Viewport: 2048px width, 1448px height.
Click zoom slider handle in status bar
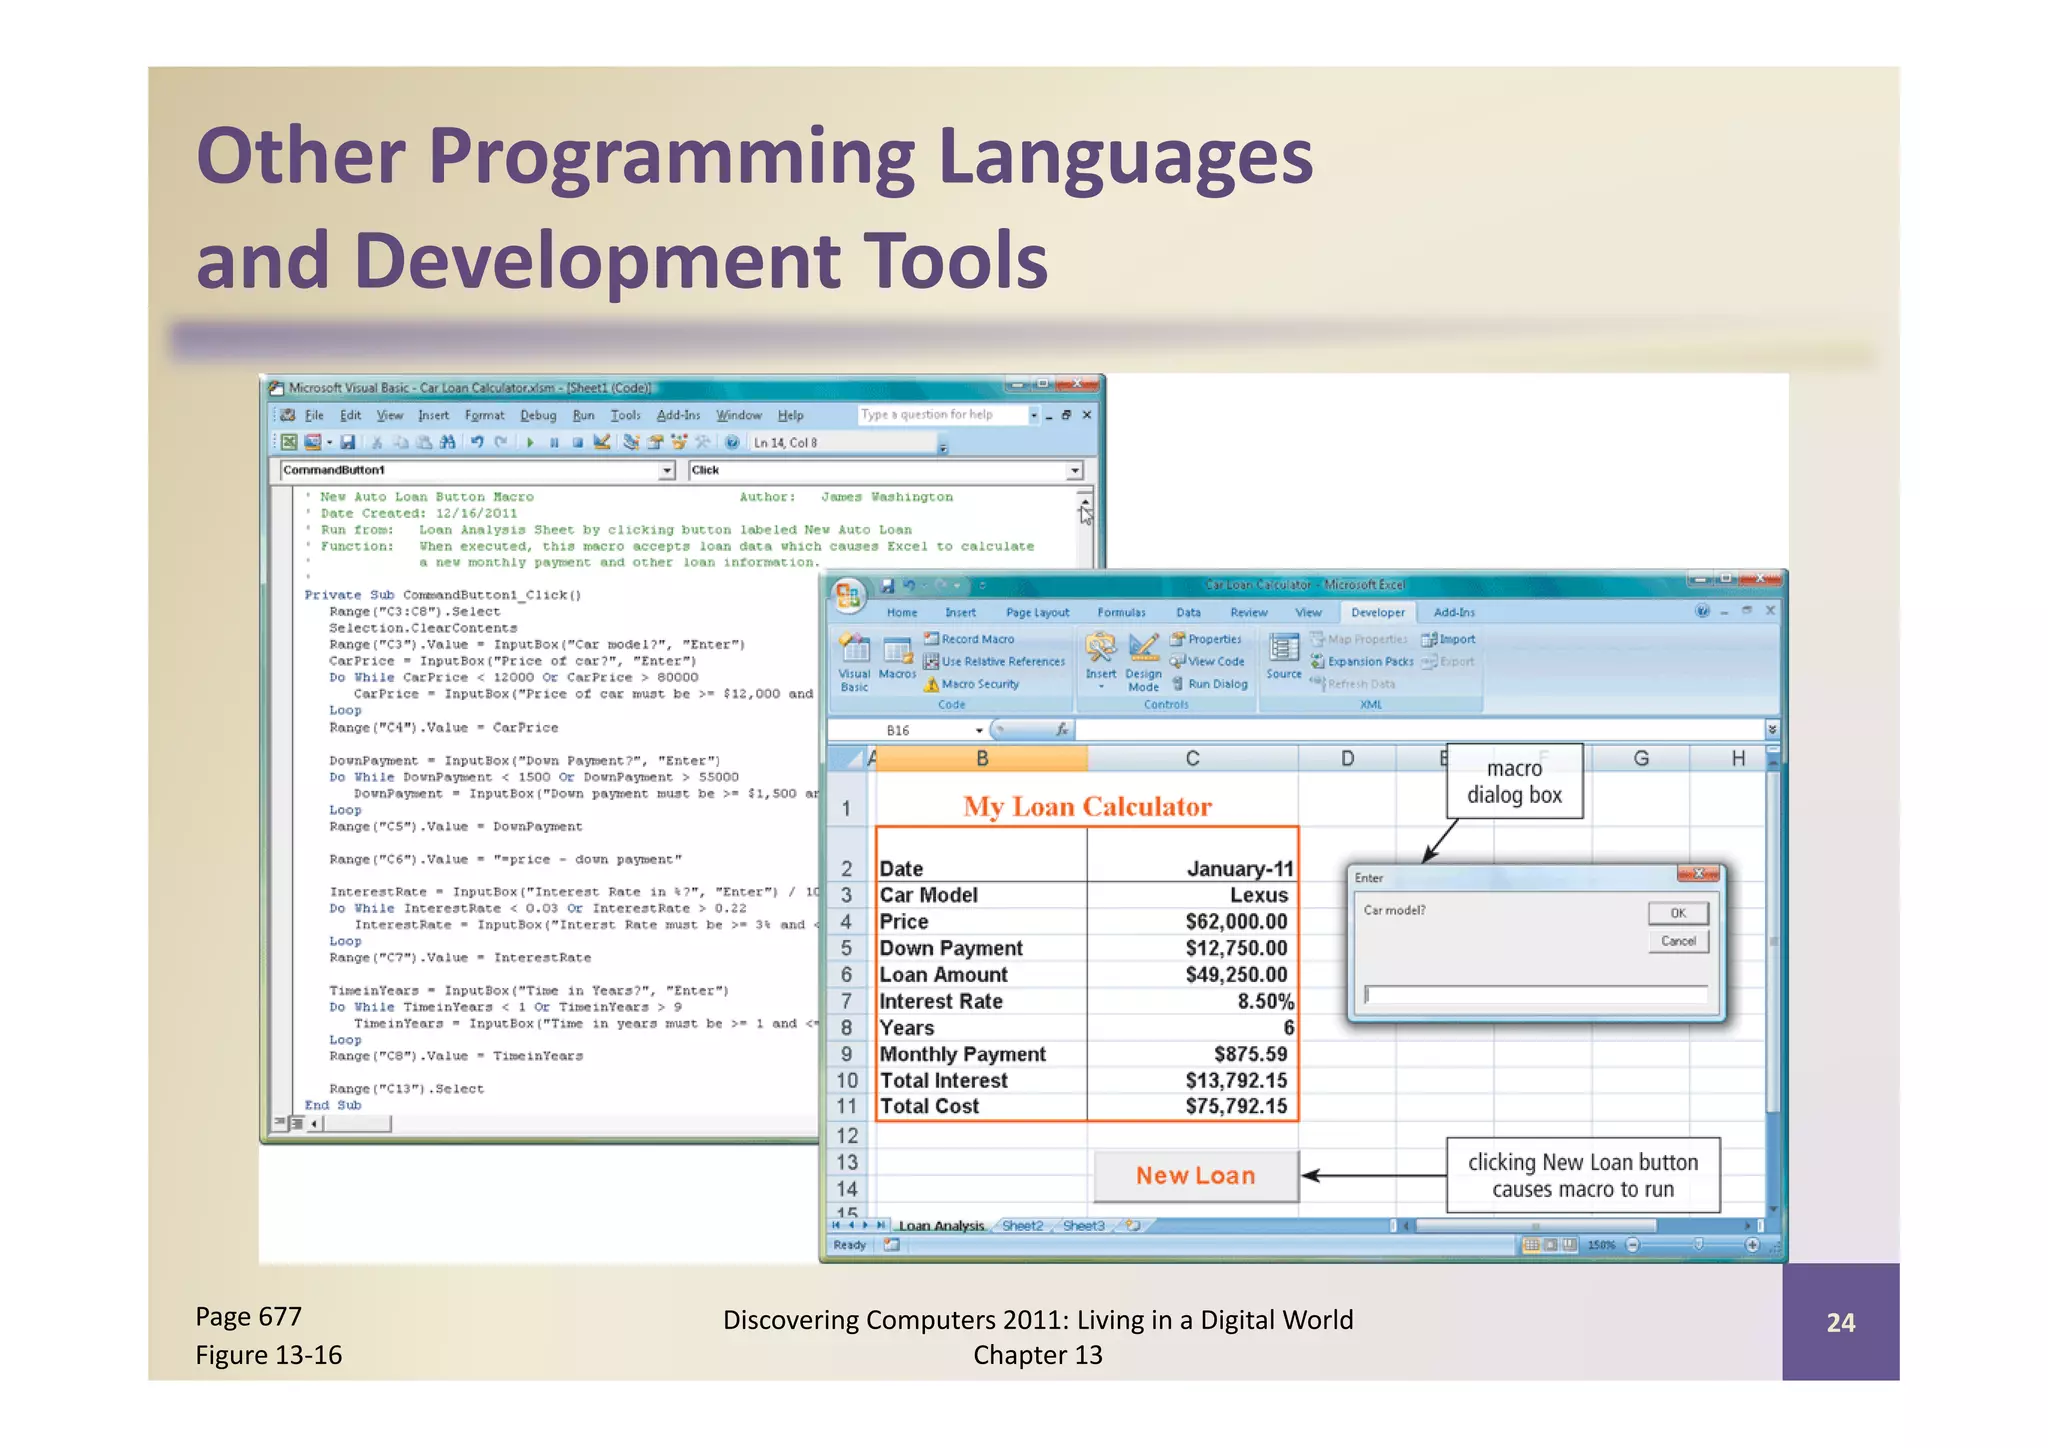(x=1698, y=1244)
